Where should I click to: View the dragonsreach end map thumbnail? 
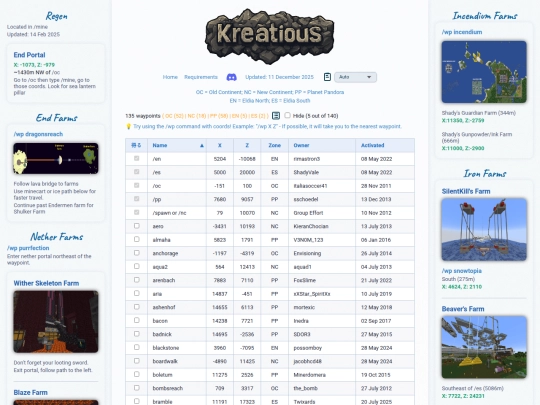point(56,158)
